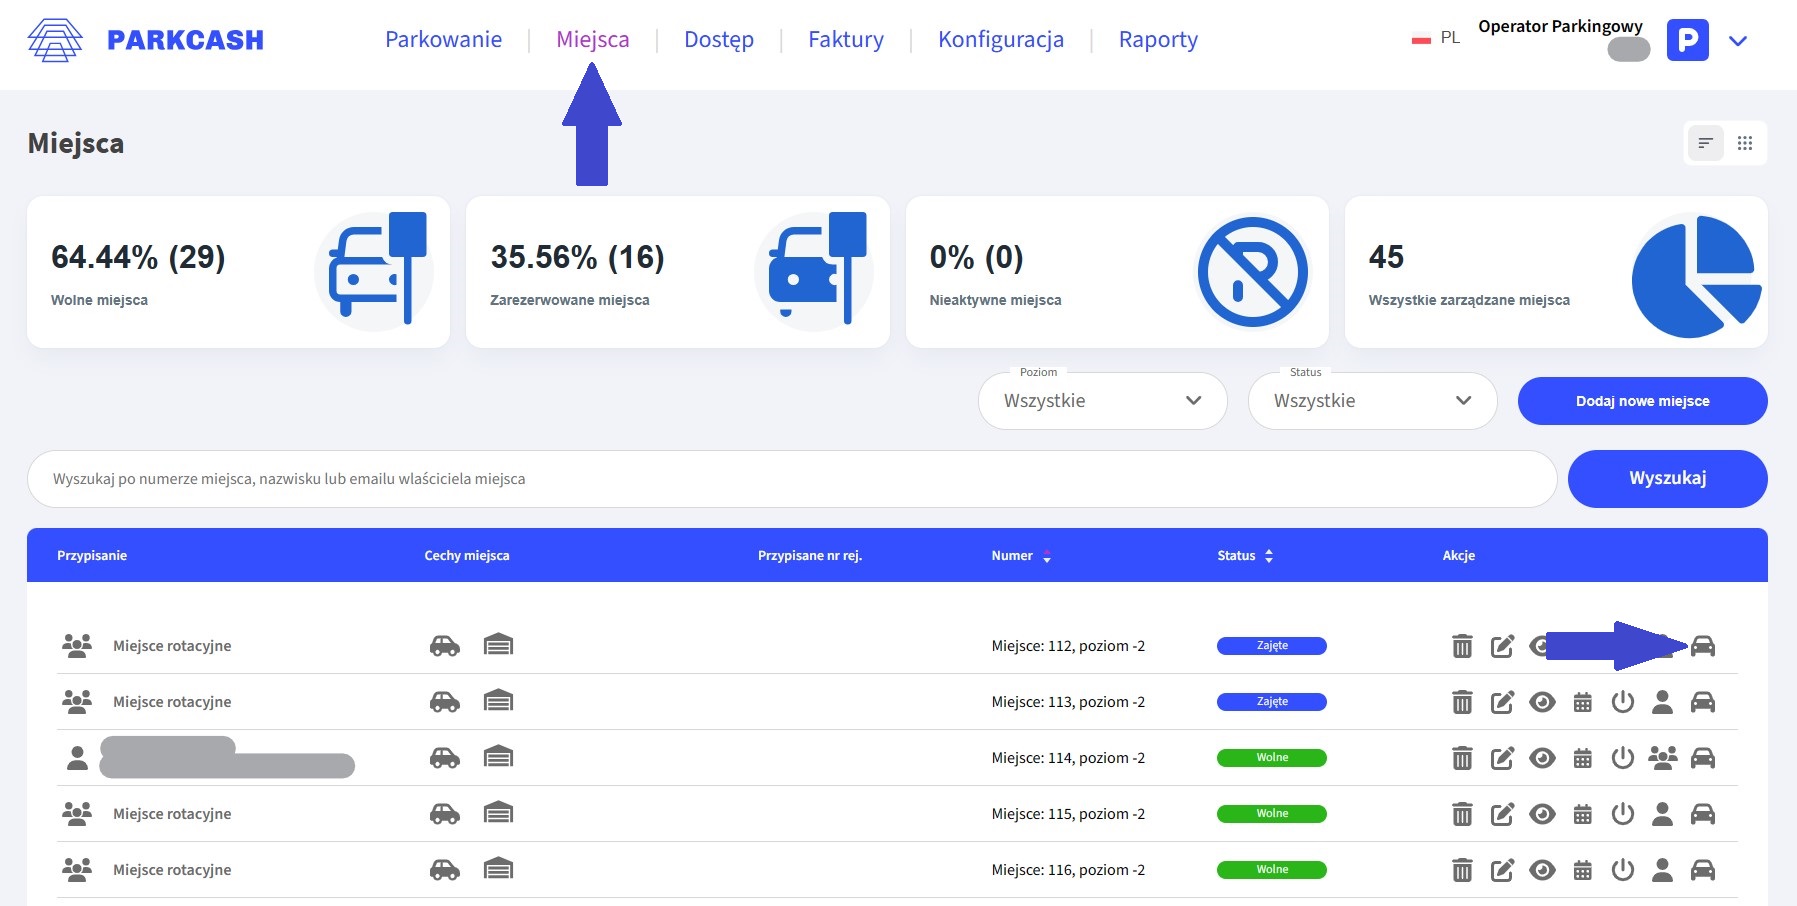Switch to grid view icon
This screenshot has height=906, width=1797.
(1745, 143)
